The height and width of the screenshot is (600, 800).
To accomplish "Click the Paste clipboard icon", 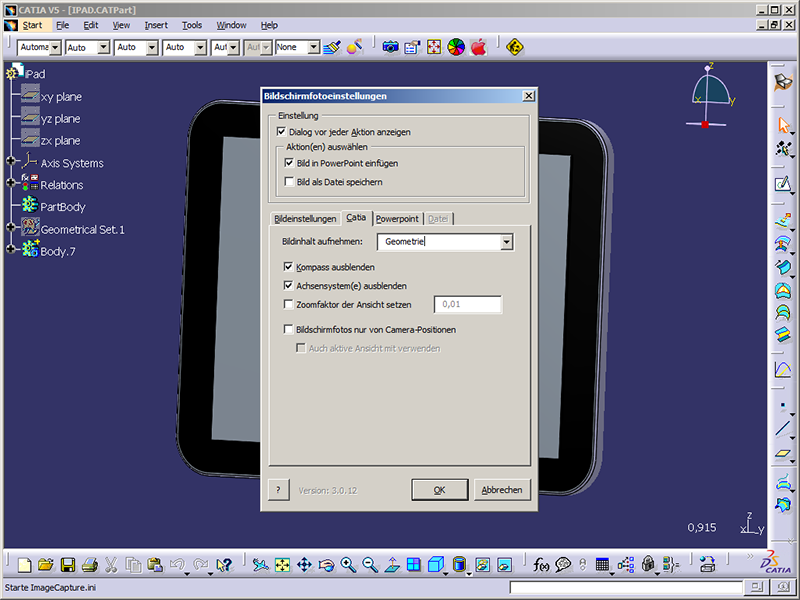I will (x=155, y=564).
